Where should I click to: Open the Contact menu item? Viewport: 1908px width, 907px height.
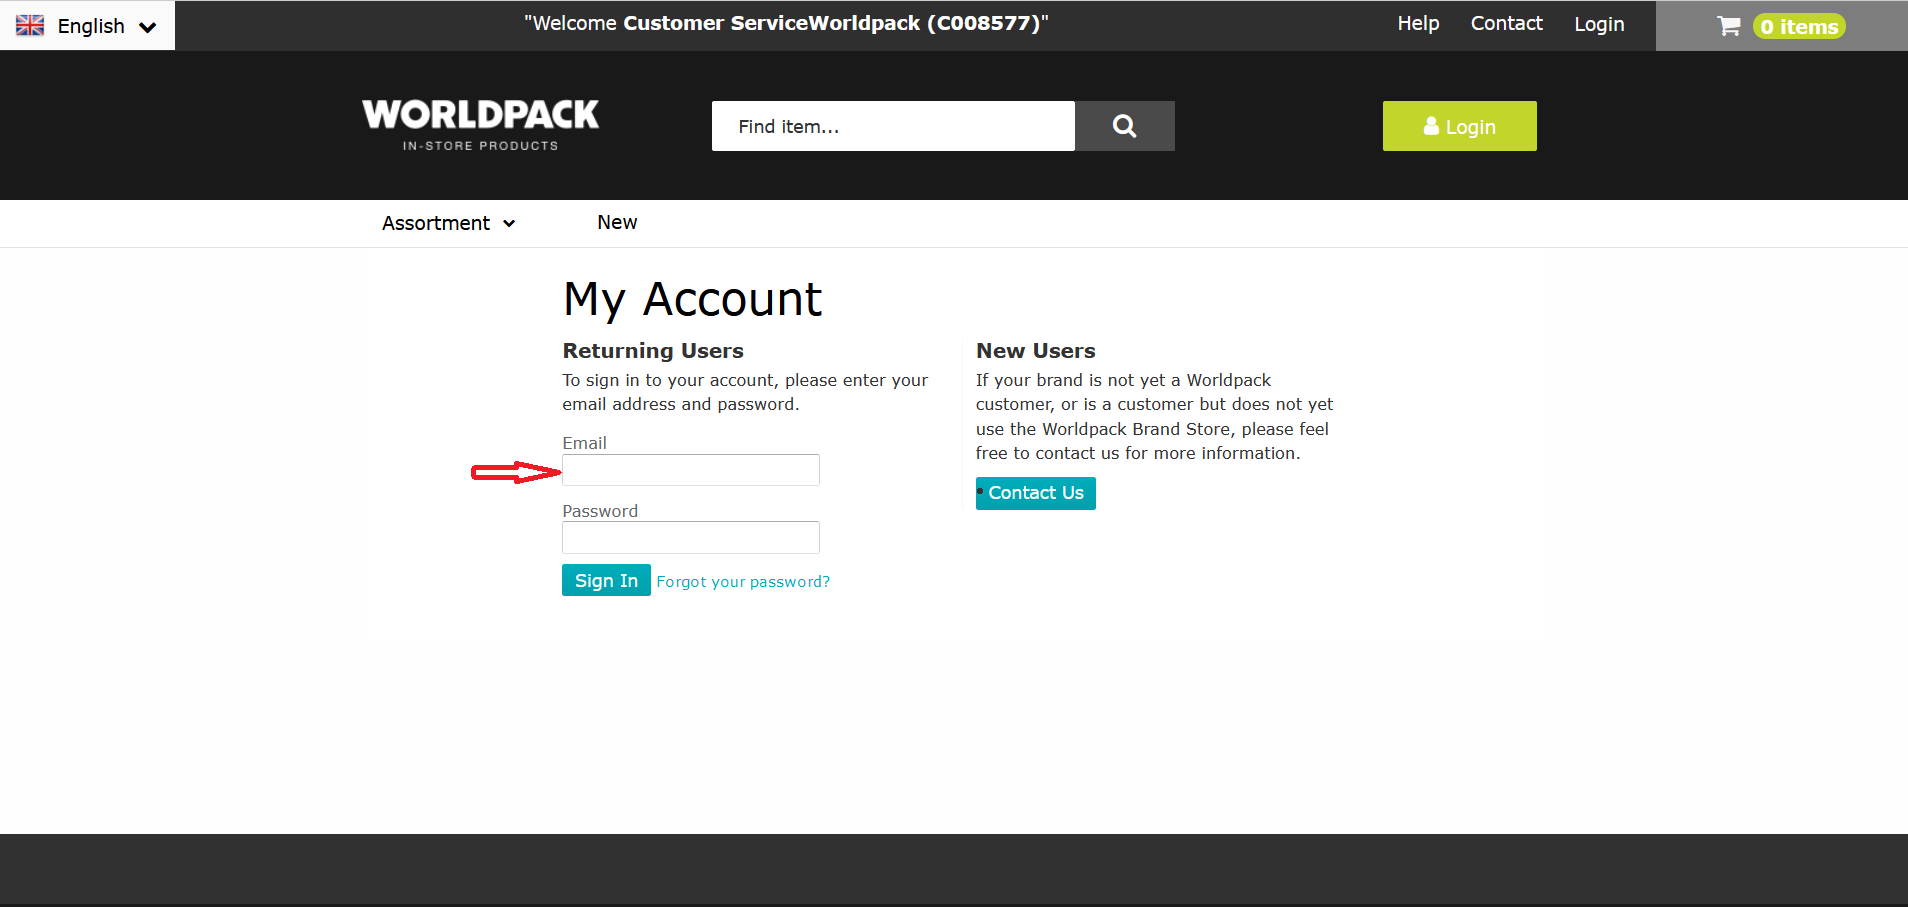(1506, 23)
